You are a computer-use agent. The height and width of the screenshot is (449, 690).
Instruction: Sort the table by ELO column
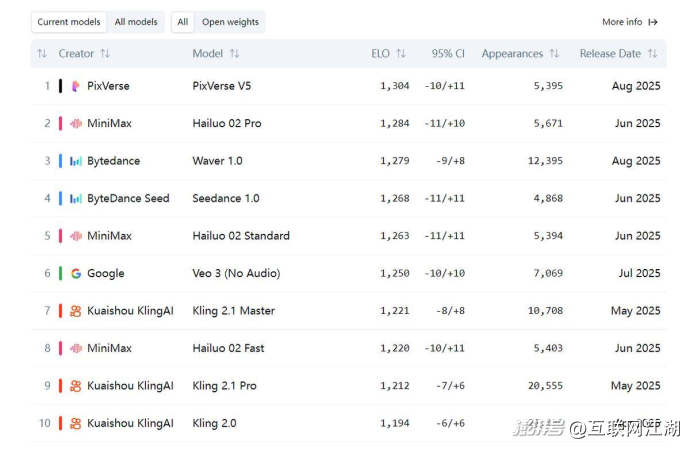pyautogui.click(x=386, y=54)
